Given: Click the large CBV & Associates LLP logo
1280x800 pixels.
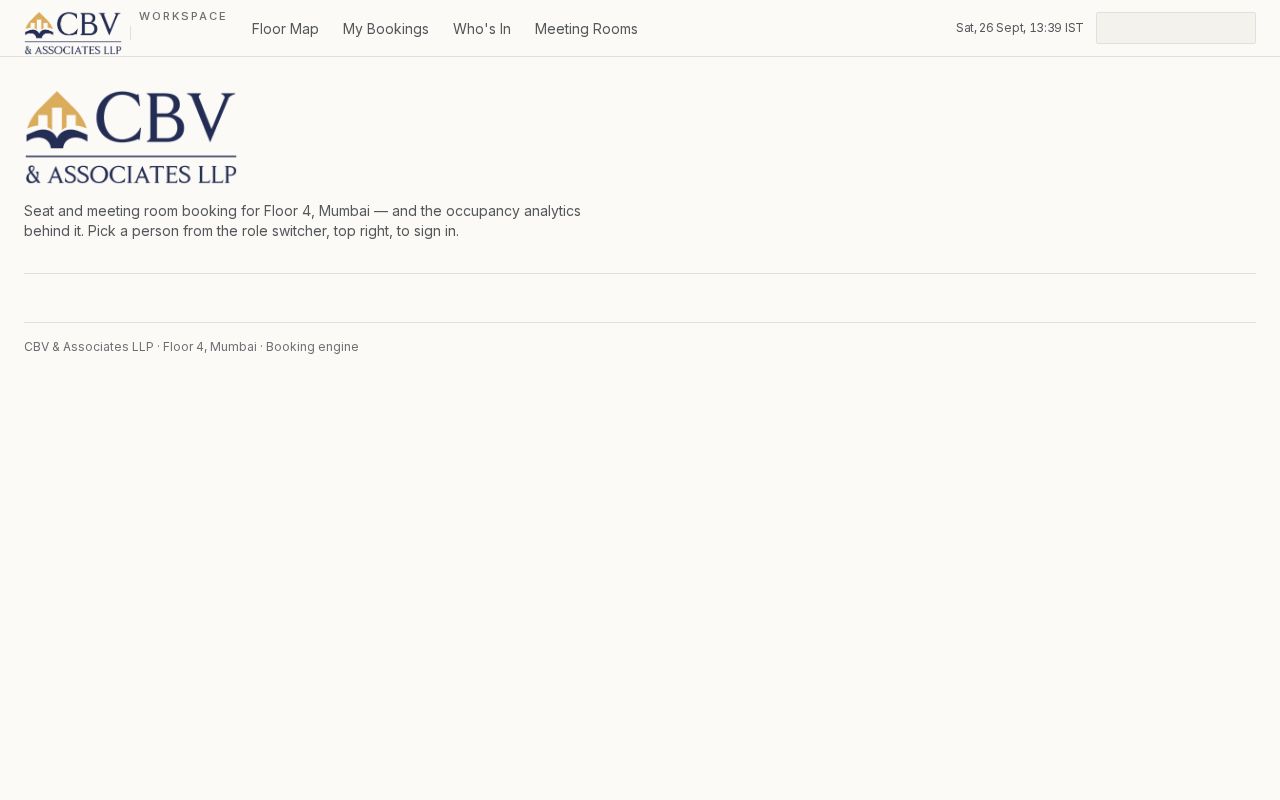Looking at the screenshot, I should (131, 137).
